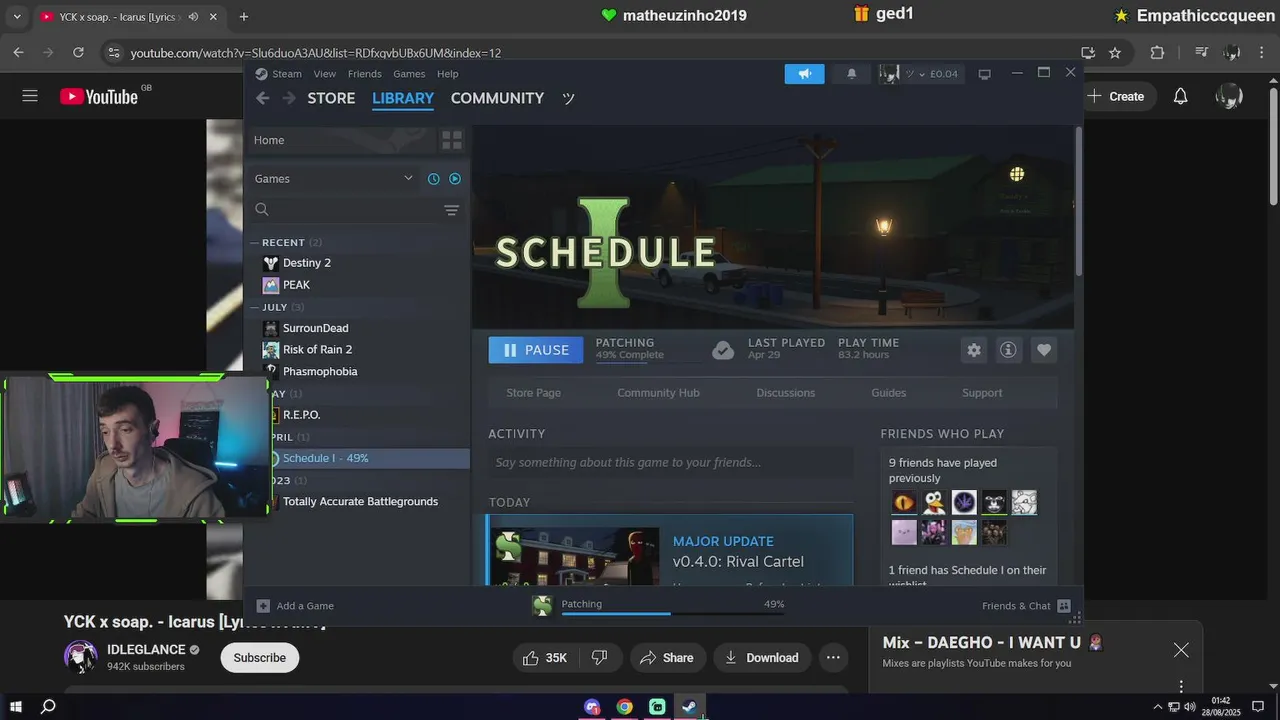Image resolution: width=1280 pixels, height=720 pixels.
Task: Open Windows notification center icon
Action: (1256, 707)
